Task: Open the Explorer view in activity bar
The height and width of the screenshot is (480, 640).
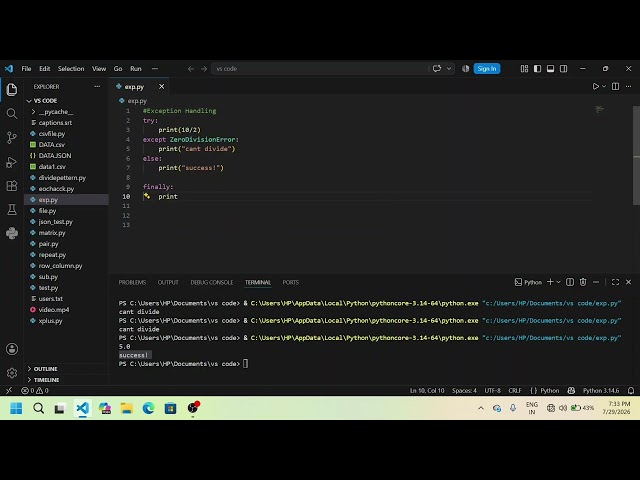Action: [x=12, y=89]
